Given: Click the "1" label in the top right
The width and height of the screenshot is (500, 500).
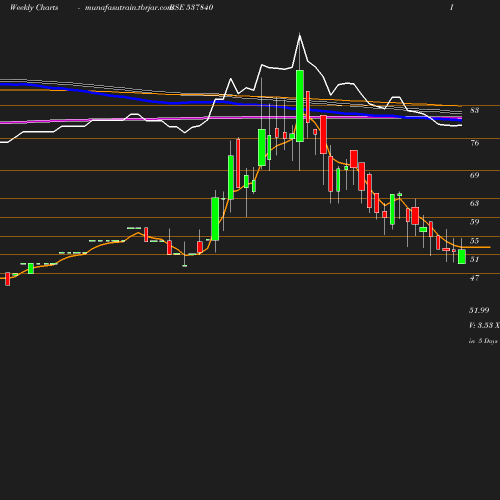Looking at the screenshot, I should pos(452,7).
